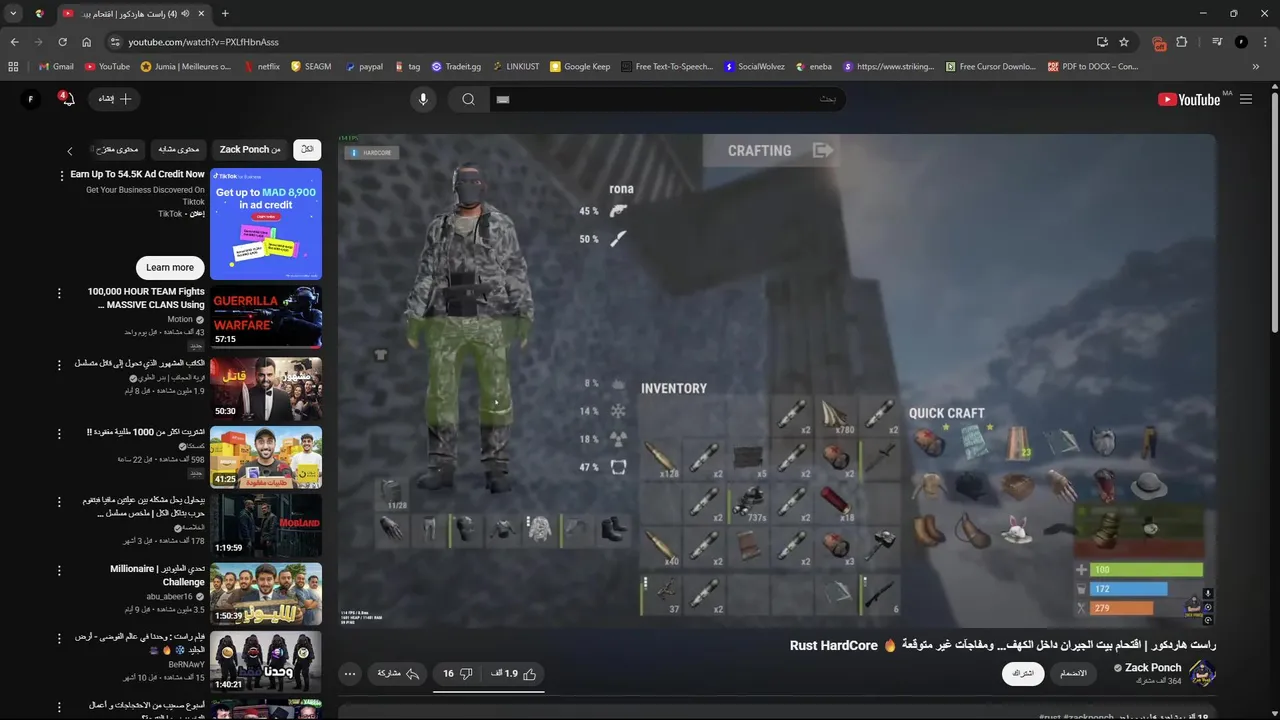Click the install app icon in address bar
Viewport: 1280px width, 720px height.
point(1102,42)
